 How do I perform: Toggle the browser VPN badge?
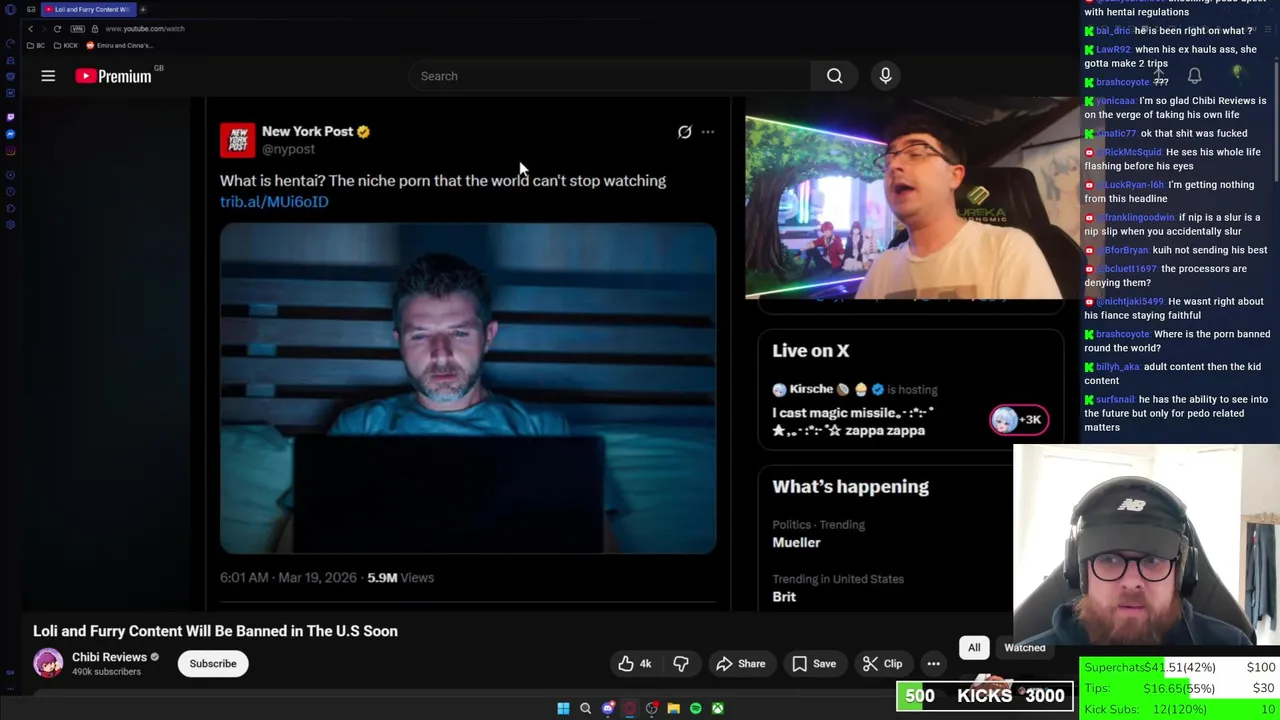(x=78, y=29)
